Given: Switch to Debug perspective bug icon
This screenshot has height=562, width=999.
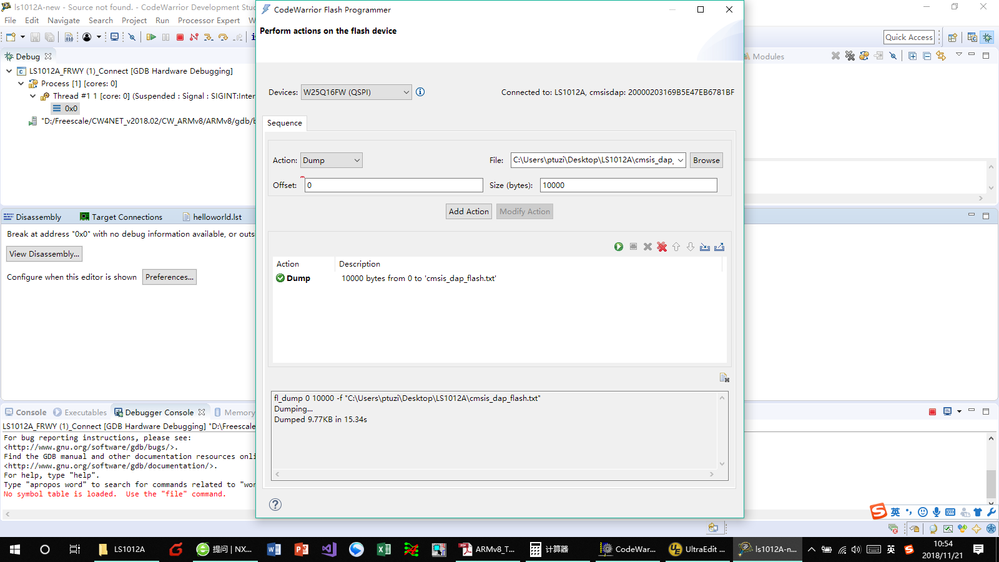Looking at the screenshot, I should [988, 38].
